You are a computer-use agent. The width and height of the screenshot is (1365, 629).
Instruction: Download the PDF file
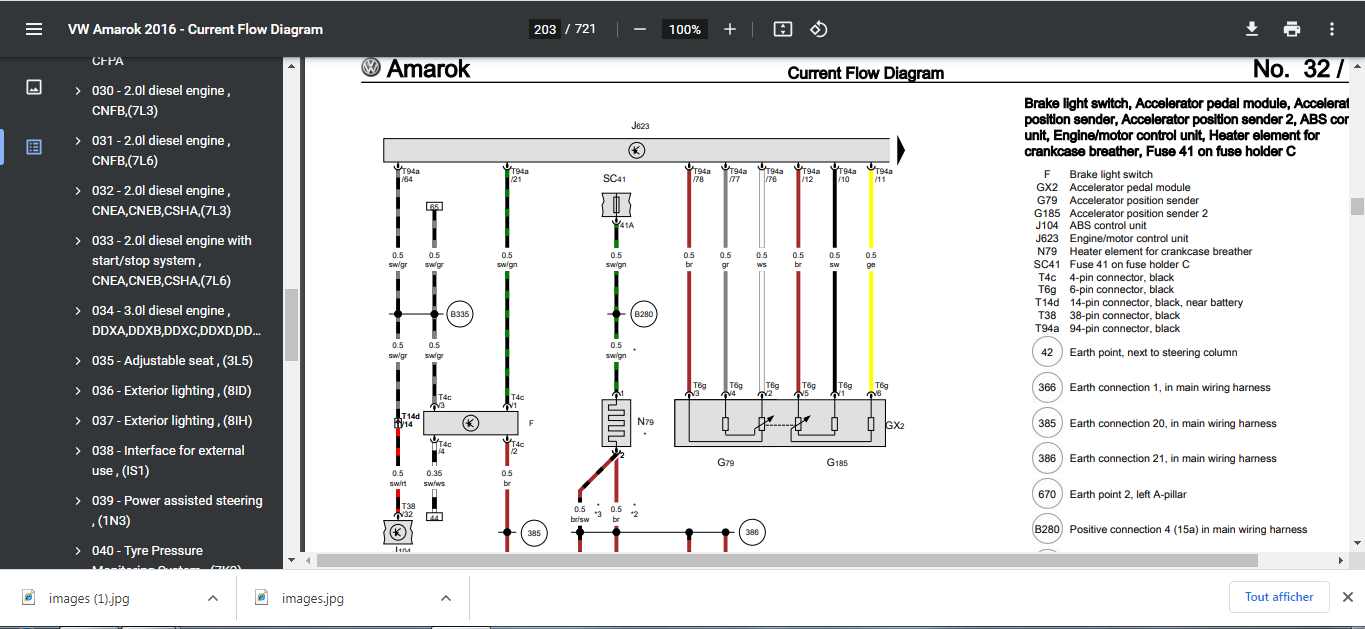tap(1251, 29)
